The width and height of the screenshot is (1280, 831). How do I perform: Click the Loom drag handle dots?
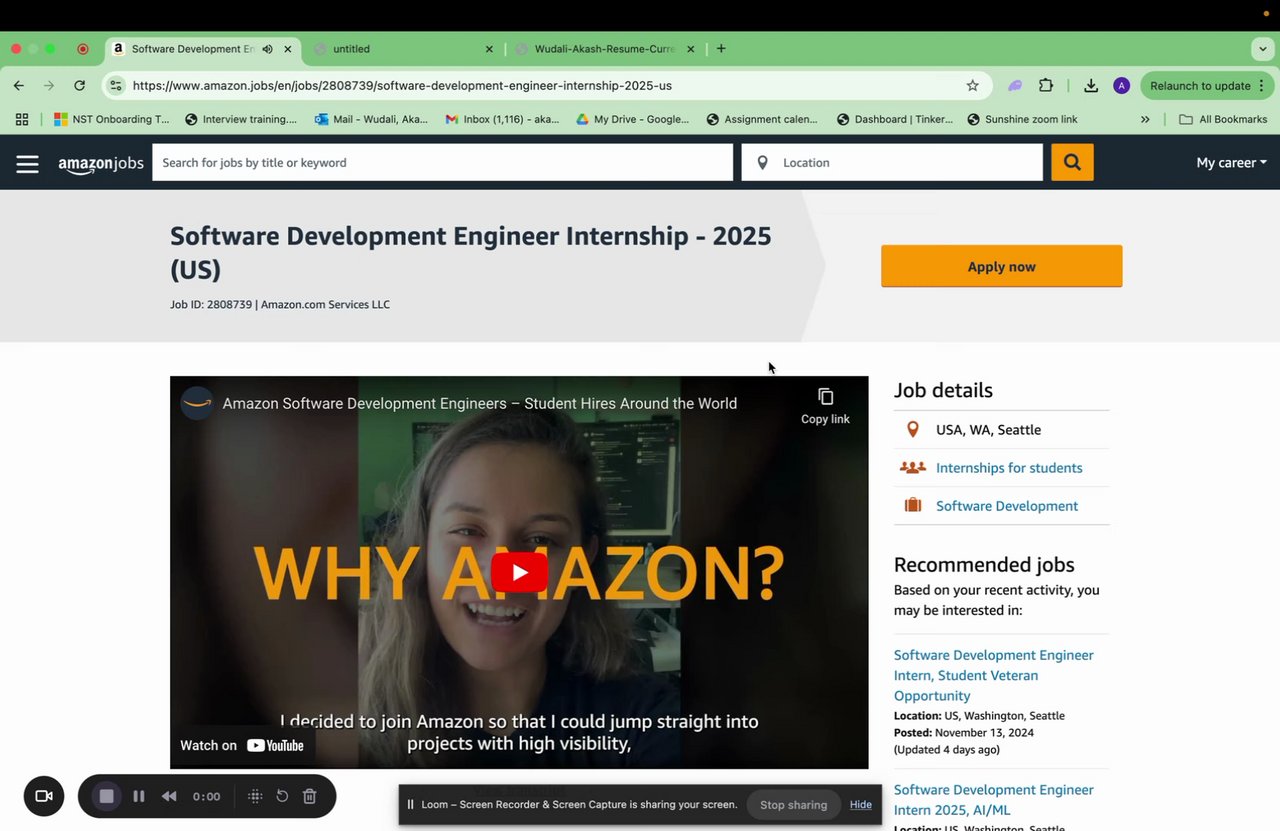[x=255, y=796]
